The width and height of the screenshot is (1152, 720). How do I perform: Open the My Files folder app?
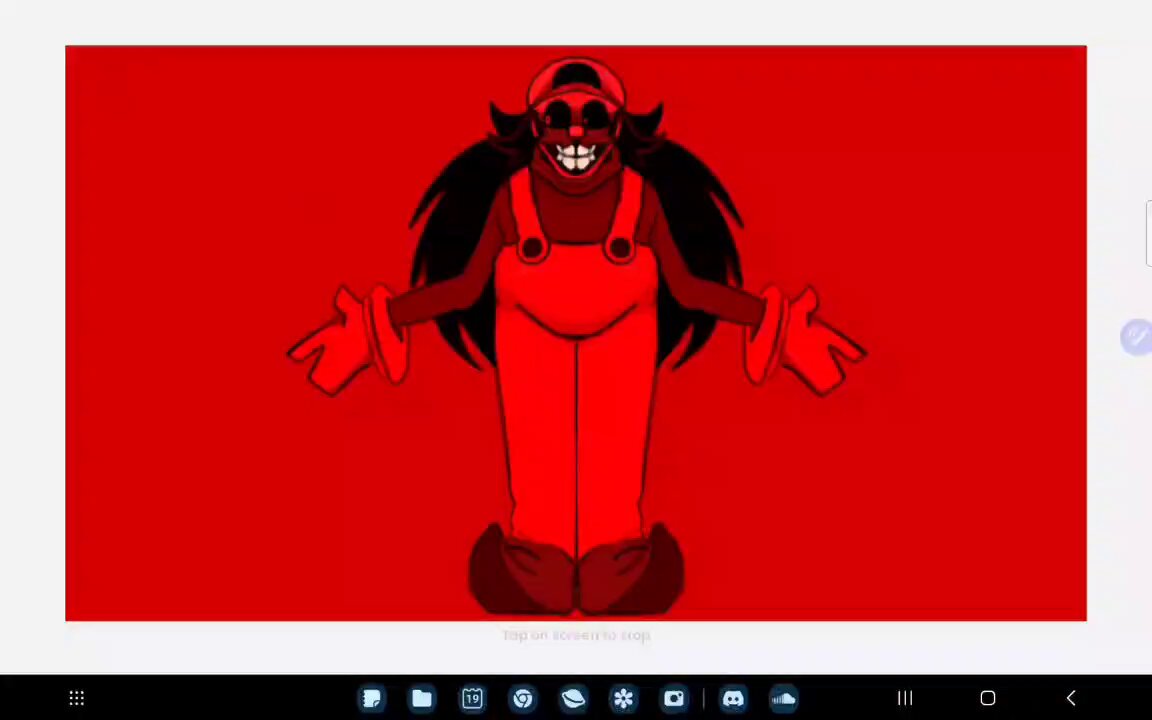click(x=422, y=698)
